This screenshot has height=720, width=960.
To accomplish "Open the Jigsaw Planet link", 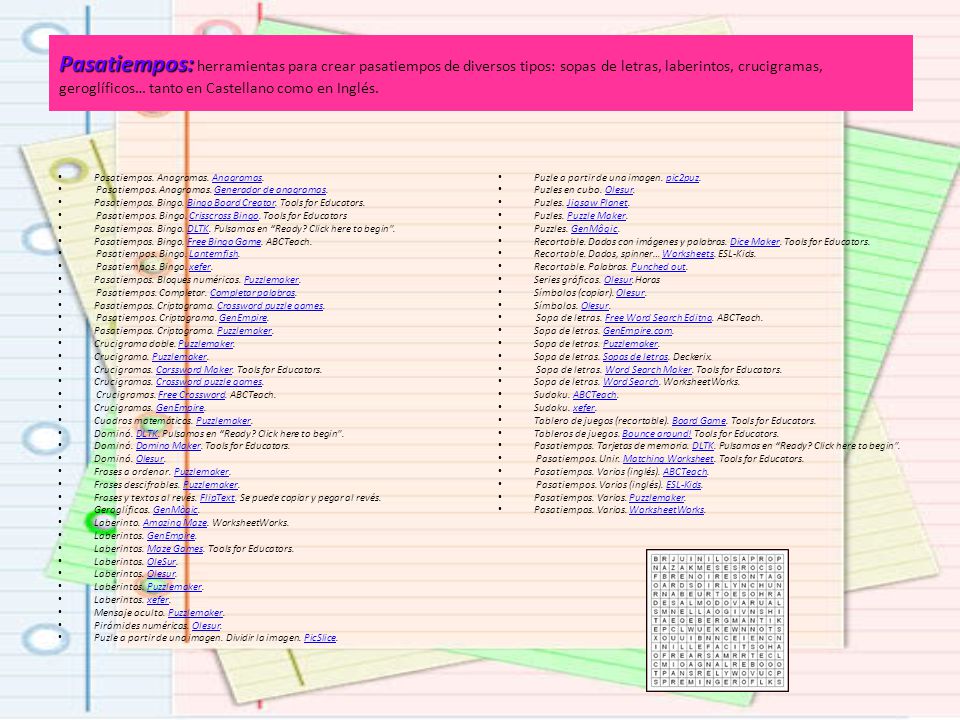I will point(597,203).
